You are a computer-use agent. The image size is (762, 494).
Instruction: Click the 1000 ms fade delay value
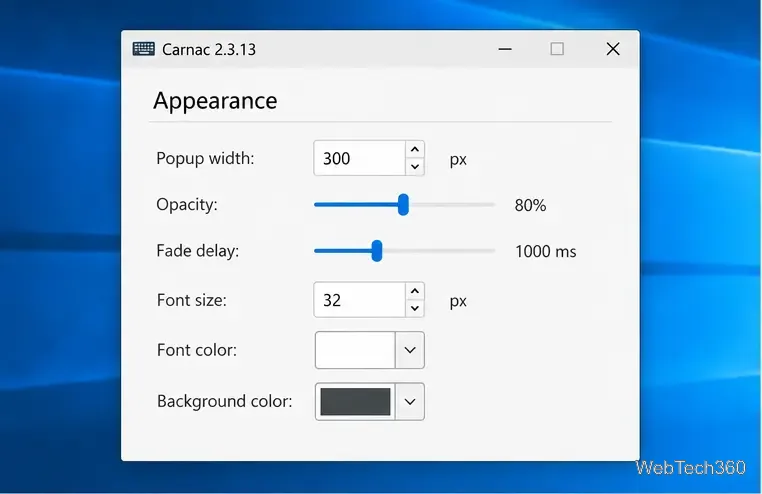(x=545, y=252)
